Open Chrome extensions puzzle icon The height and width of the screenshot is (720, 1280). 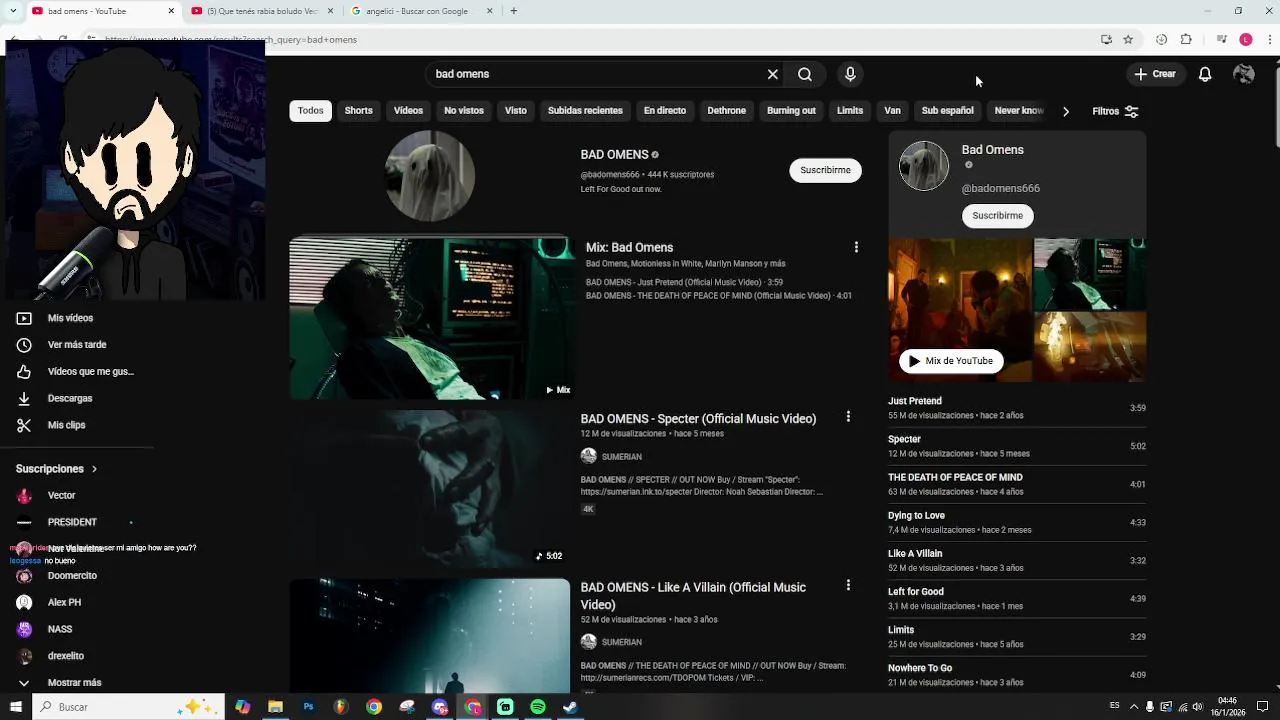[1186, 40]
